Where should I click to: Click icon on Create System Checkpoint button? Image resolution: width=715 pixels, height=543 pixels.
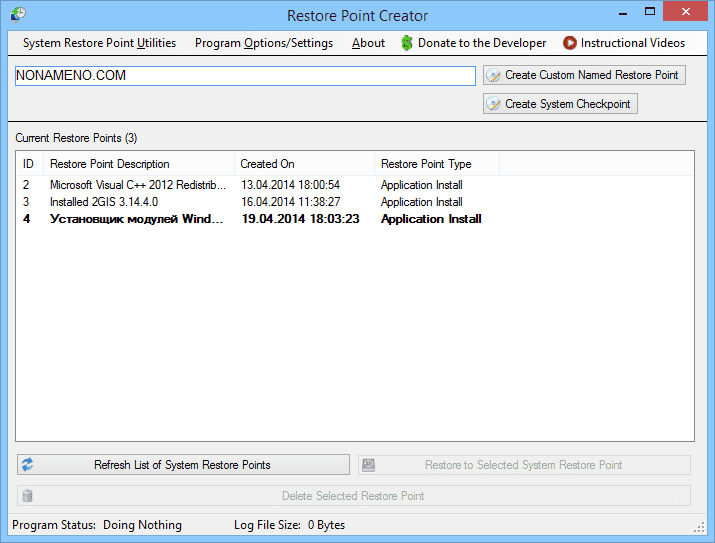[x=494, y=104]
